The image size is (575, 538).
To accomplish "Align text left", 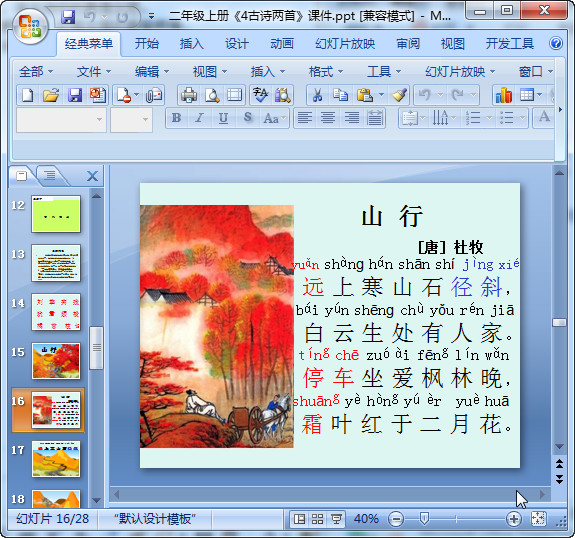I will point(305,118).
